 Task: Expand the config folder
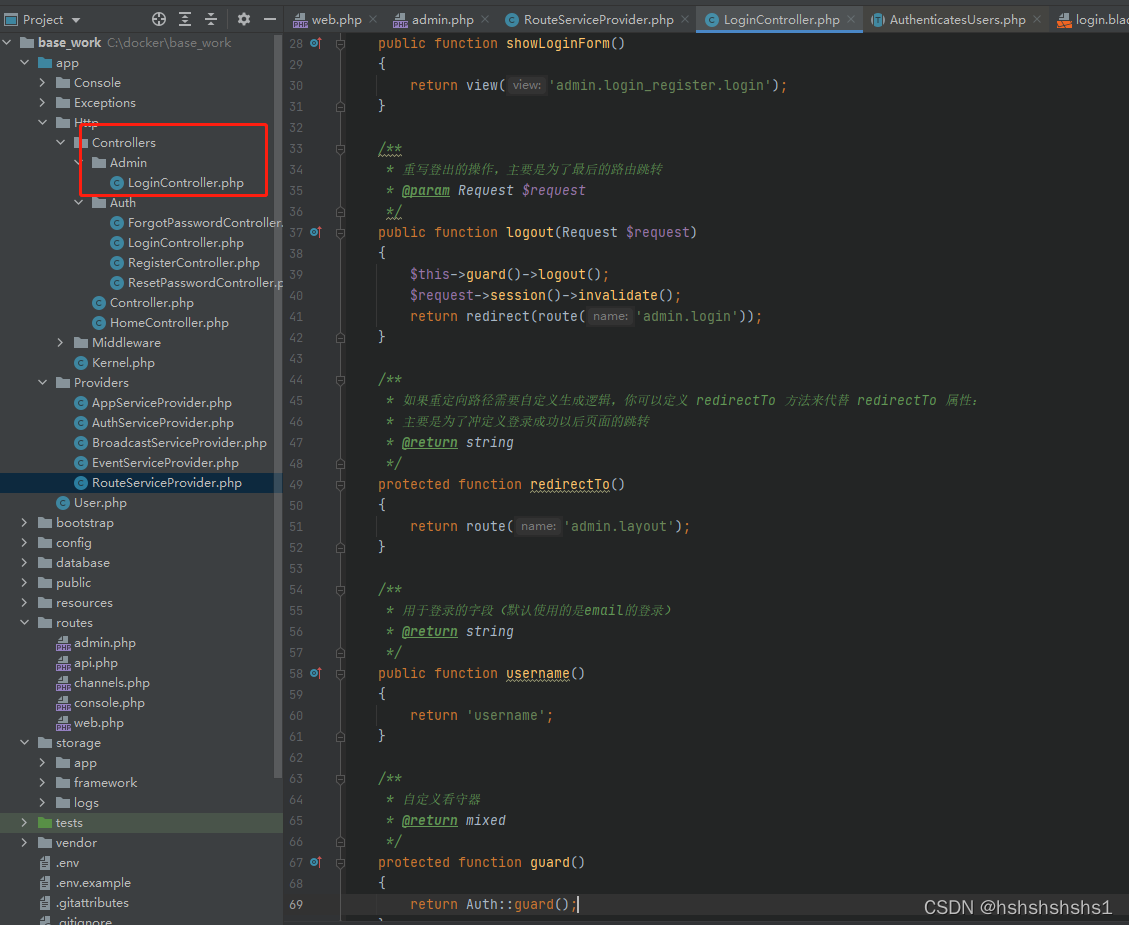point(24,543)
